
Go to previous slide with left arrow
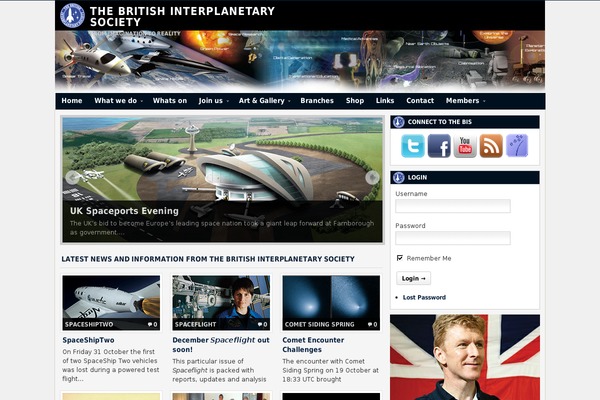(72, 178)
